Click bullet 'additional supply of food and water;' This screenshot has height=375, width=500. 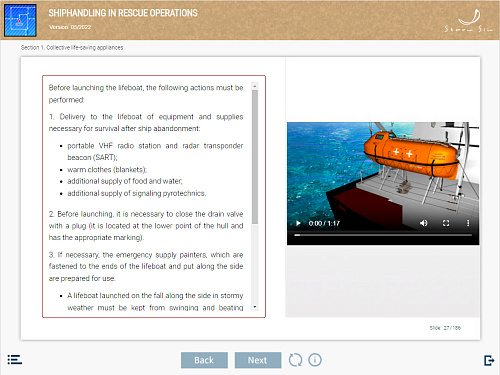(125, 181)
